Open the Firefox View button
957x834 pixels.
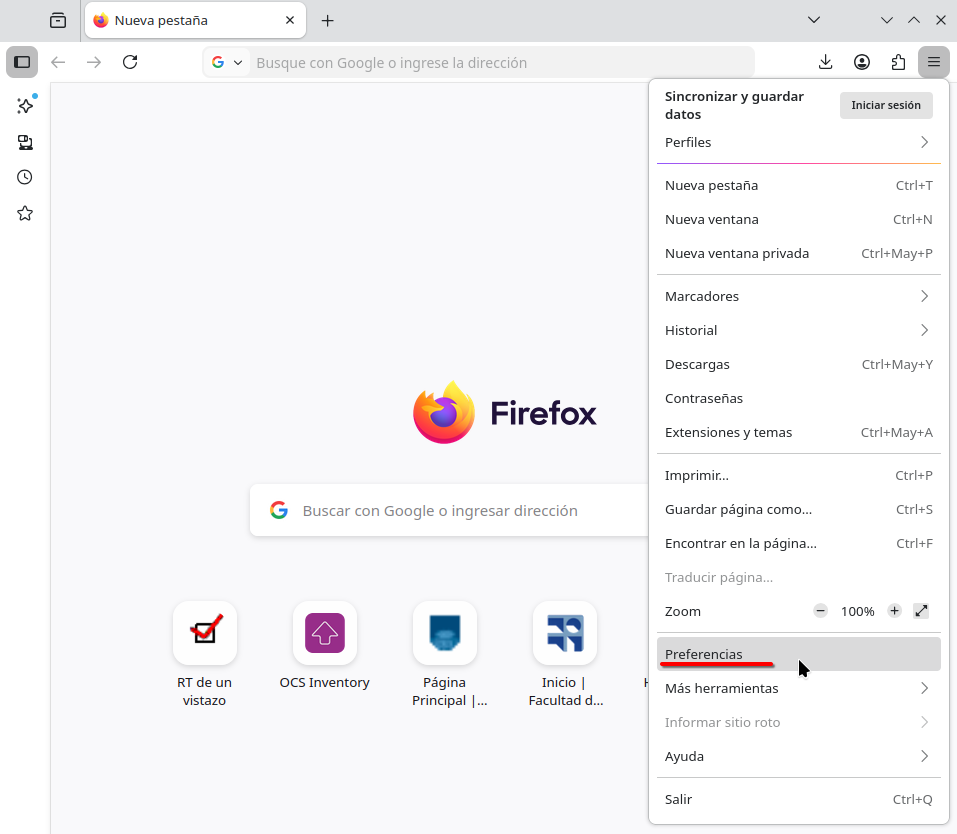click(x=58, y=21)
